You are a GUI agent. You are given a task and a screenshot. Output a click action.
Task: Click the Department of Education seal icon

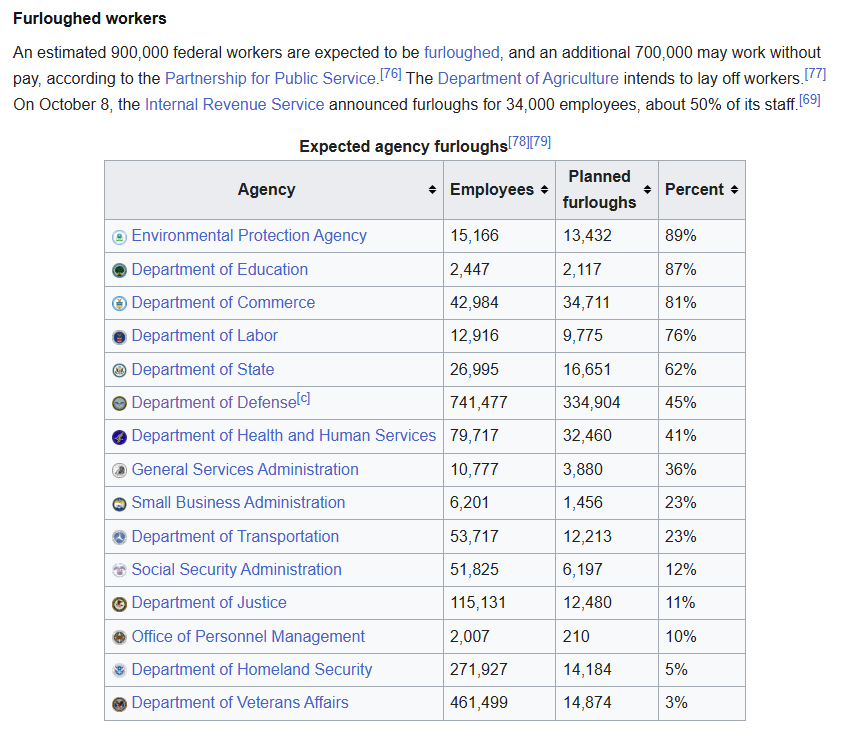(119, 270)
